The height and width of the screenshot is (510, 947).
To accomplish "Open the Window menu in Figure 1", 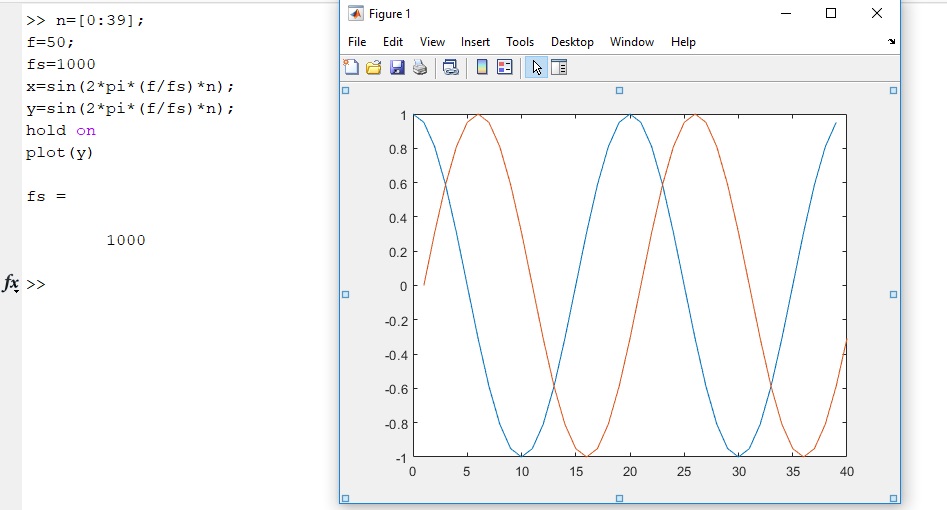I will [632, 42].
